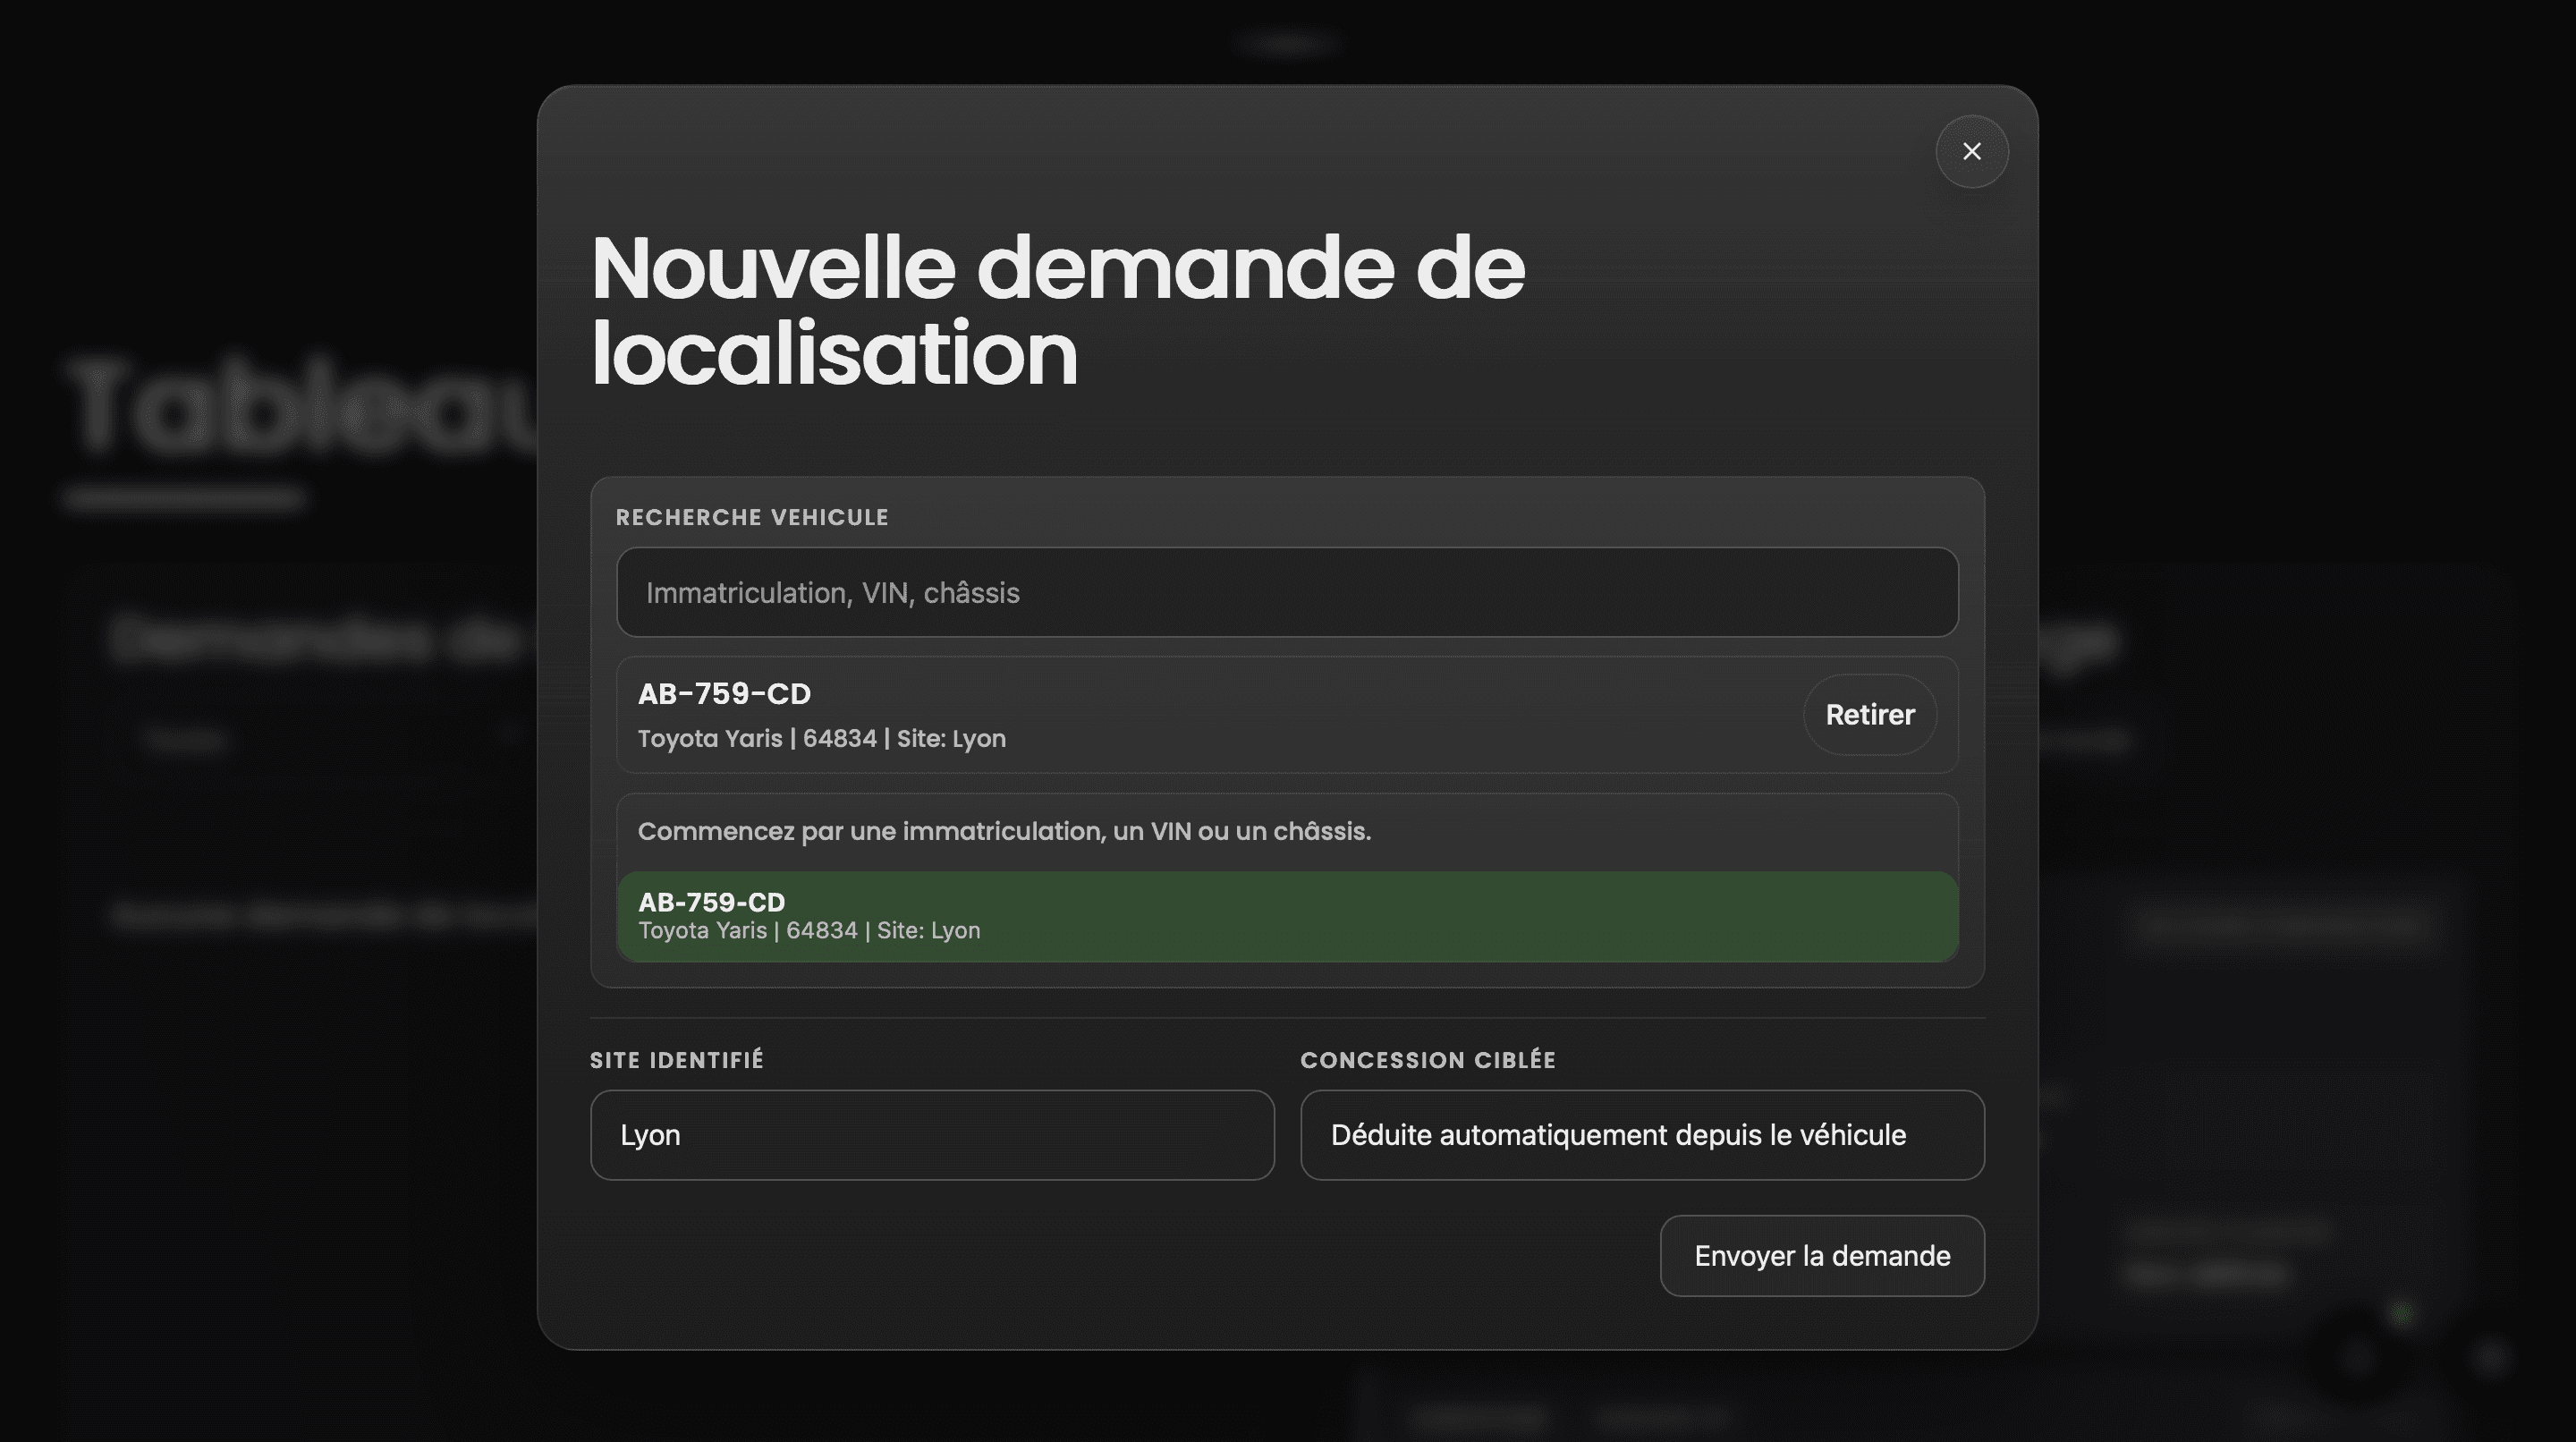Expand the Déduite automatiquement depuis le véhicule selector
Viewport: 2576px width, 1442px height.
(1641, 1135)
